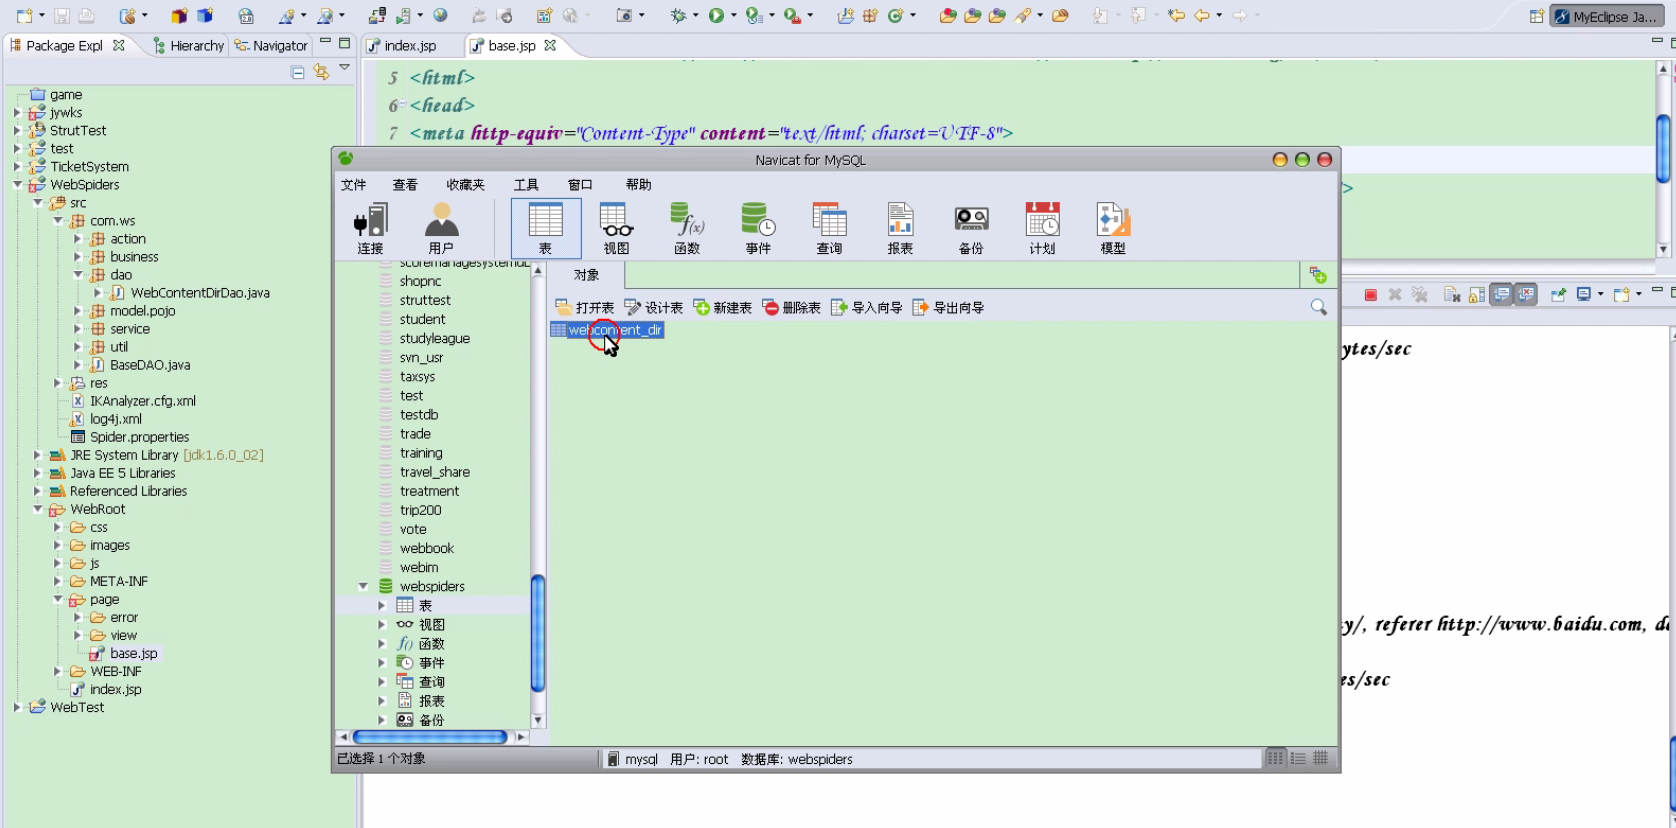Click 导出向导 (Export Wizard) button

(948, 307)
